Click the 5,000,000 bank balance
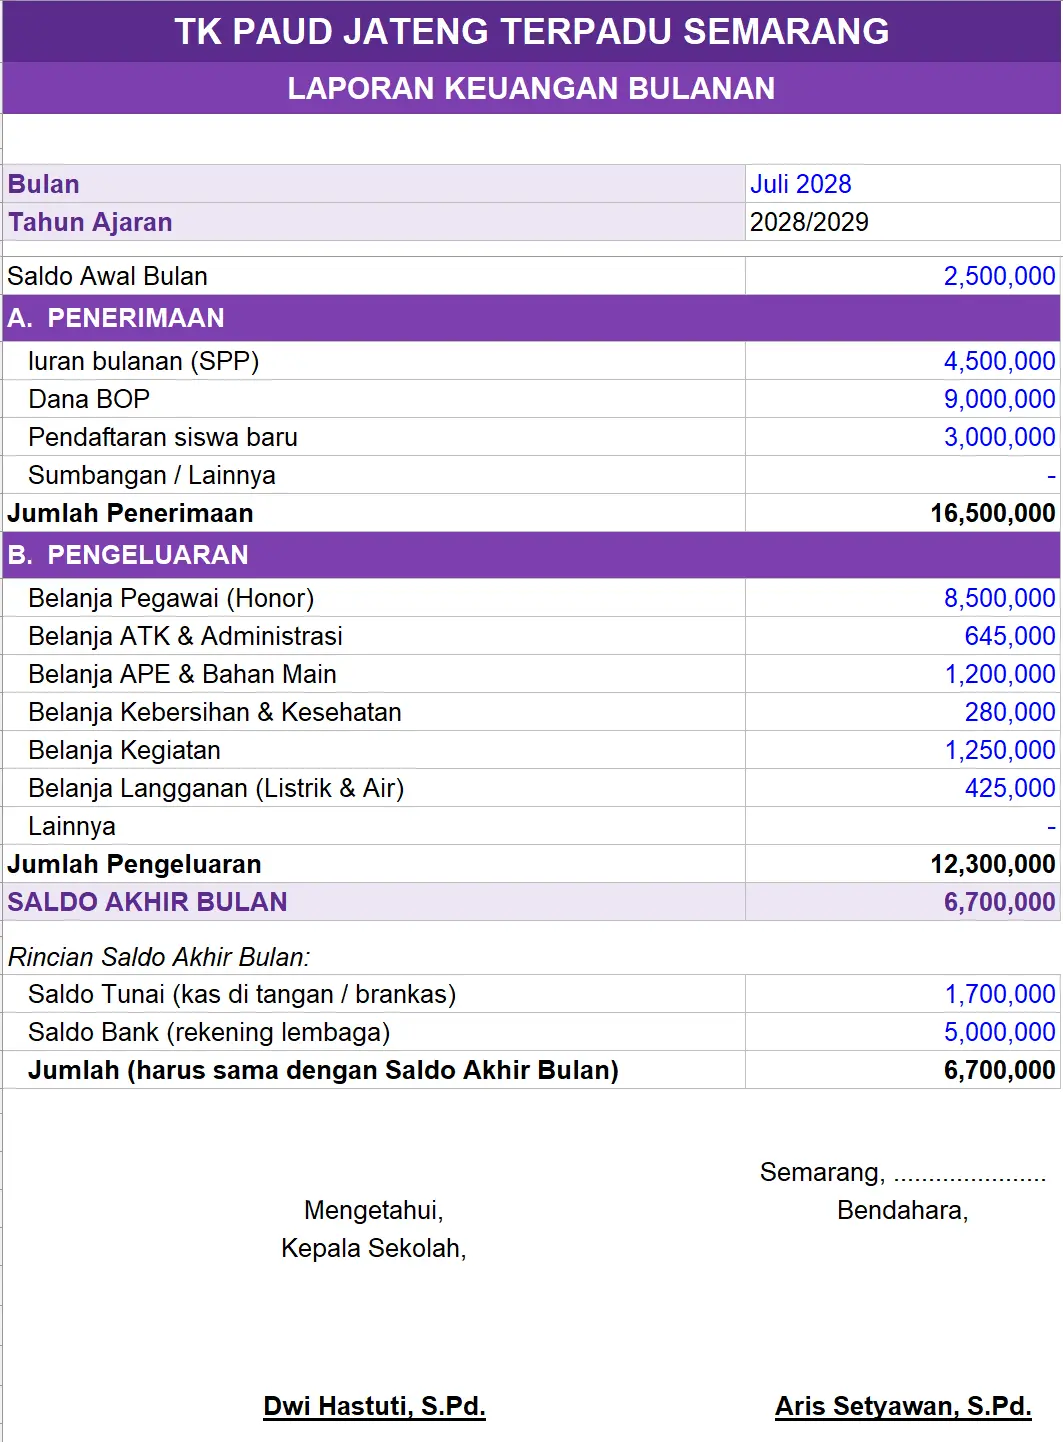This screenshot has width=1063, height=1442. click(1000, 1032)
